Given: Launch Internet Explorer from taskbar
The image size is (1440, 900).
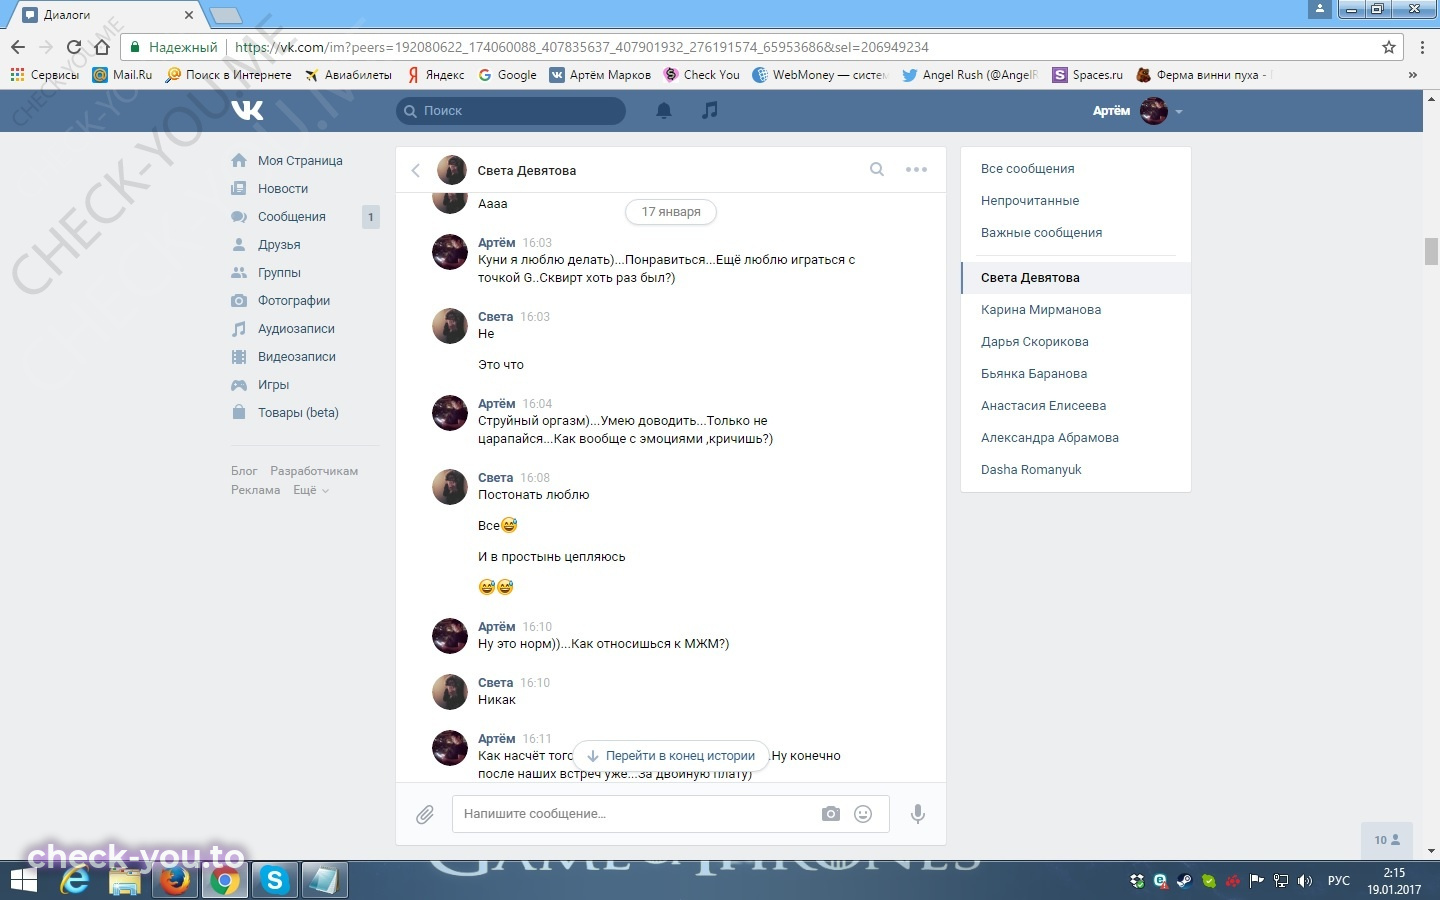Looking at the screenshot, I should (75, 880).
